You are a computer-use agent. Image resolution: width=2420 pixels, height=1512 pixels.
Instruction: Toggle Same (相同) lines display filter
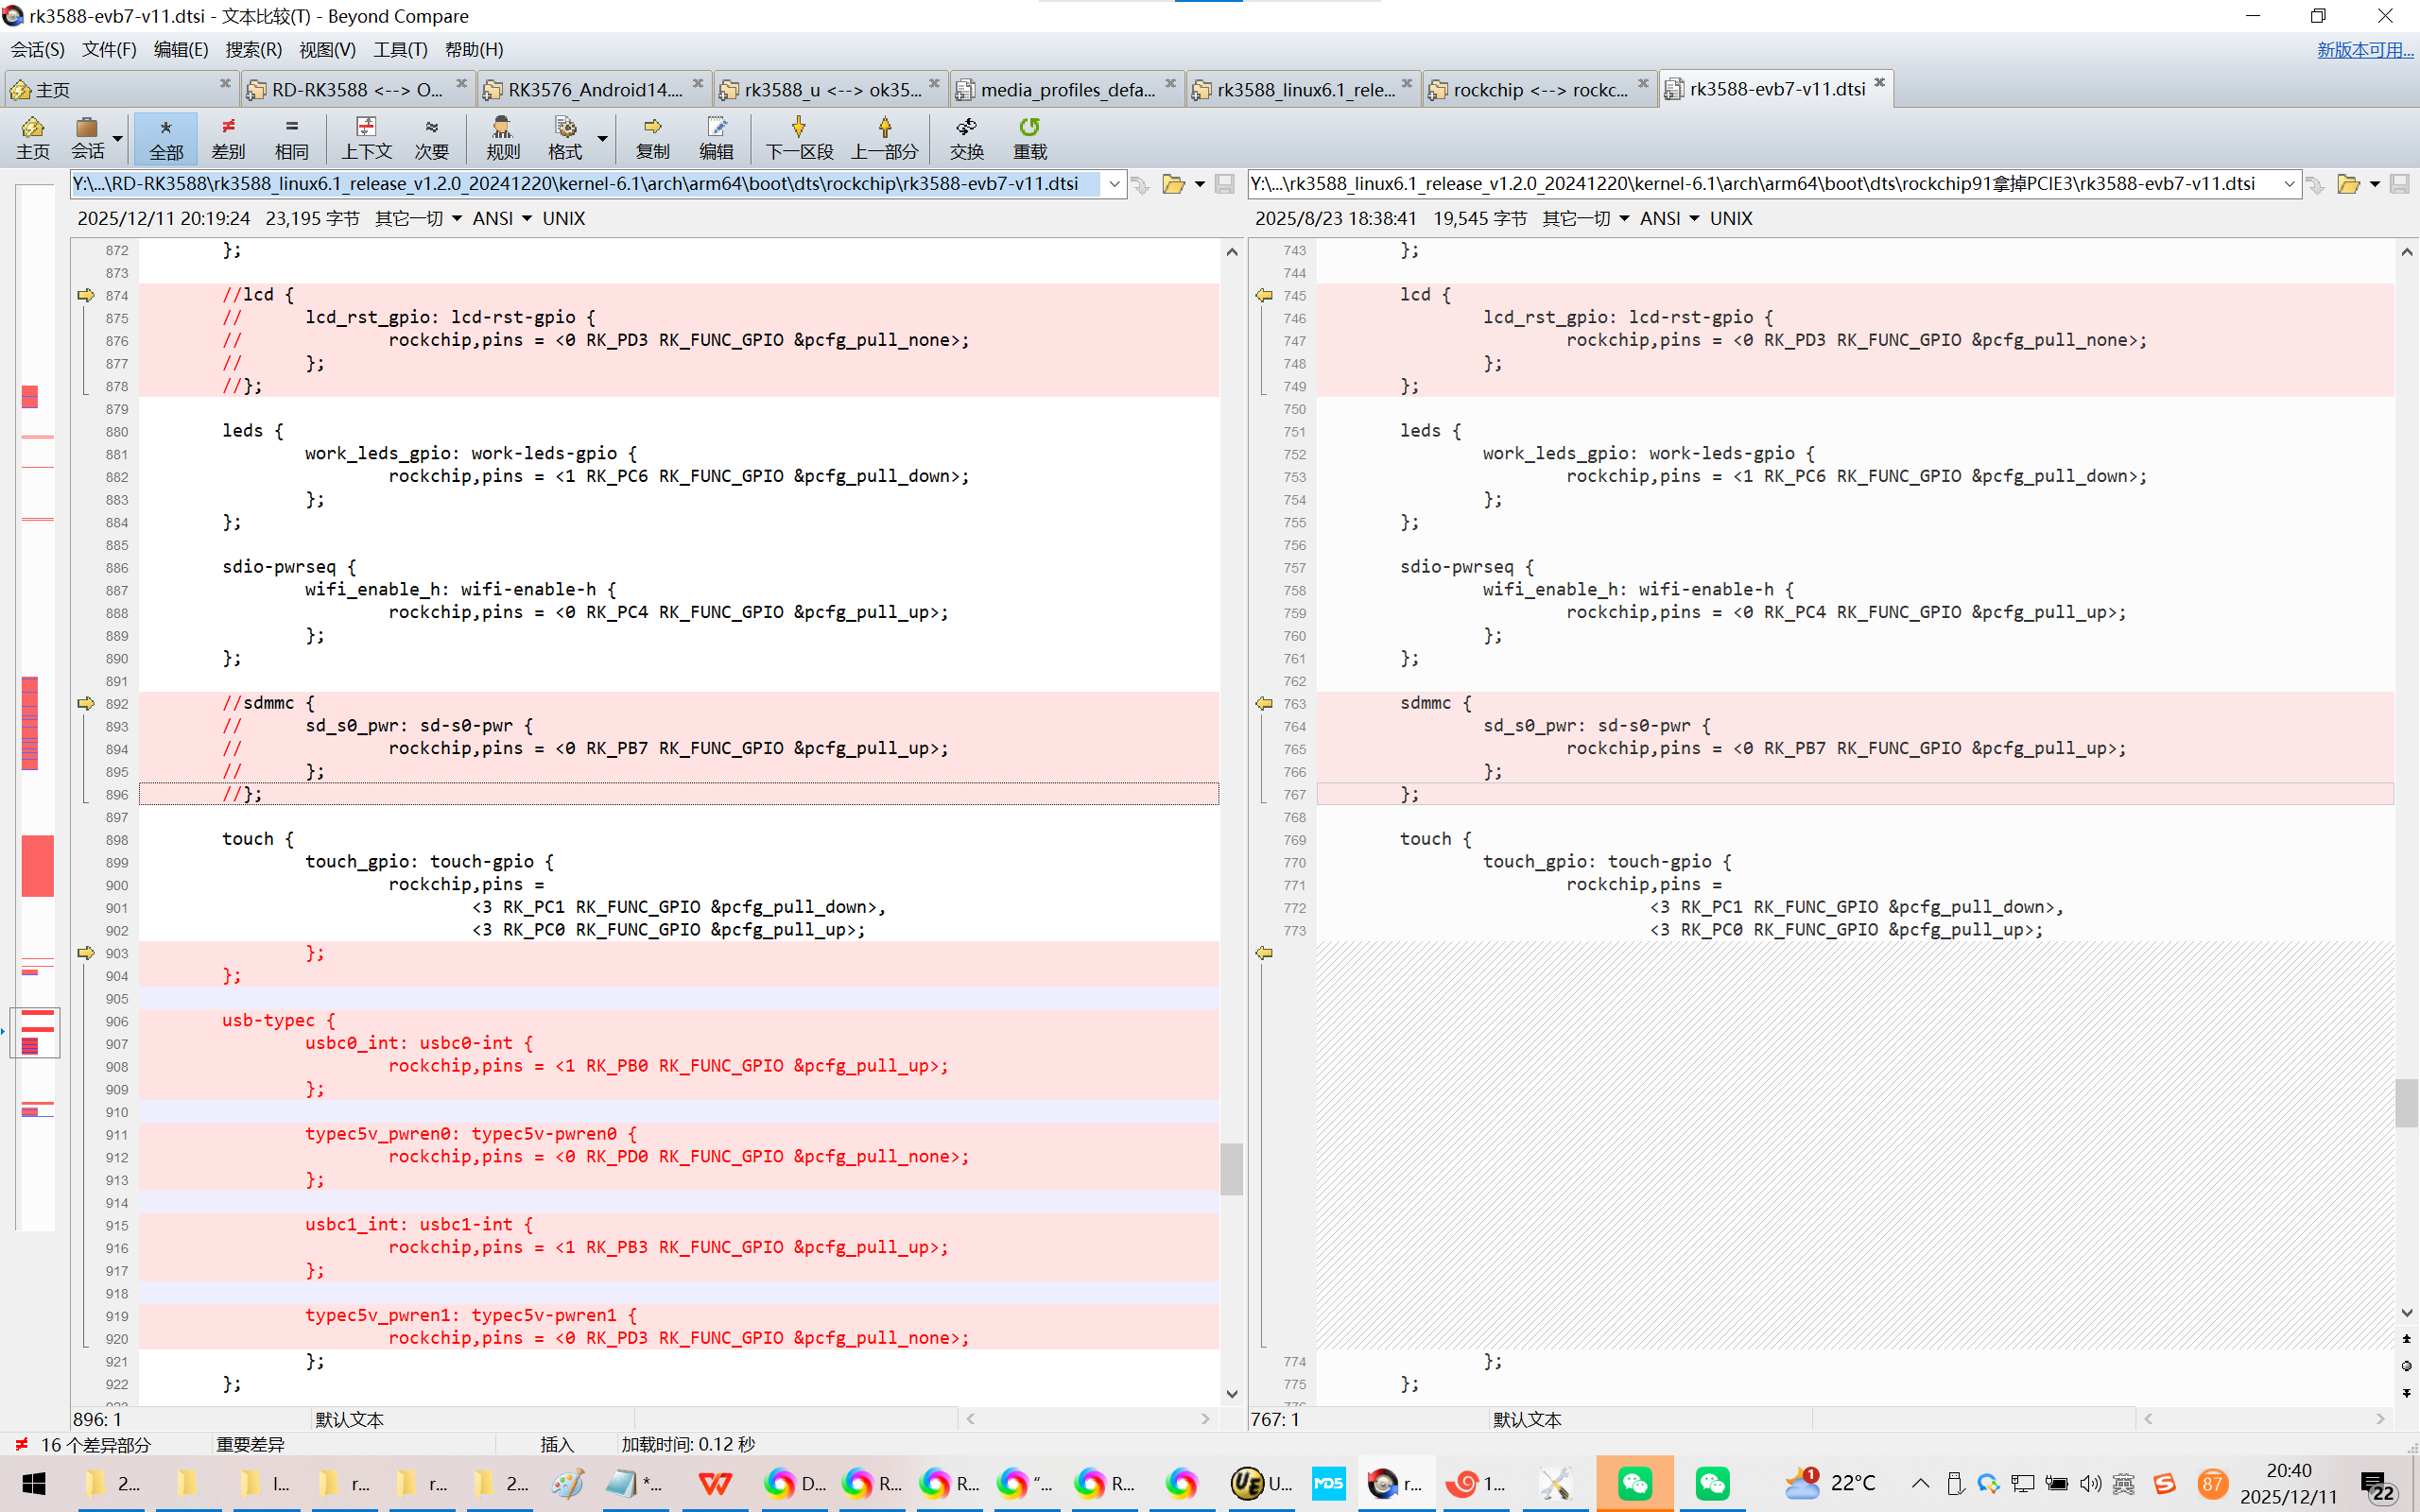[x=291, y=137]
